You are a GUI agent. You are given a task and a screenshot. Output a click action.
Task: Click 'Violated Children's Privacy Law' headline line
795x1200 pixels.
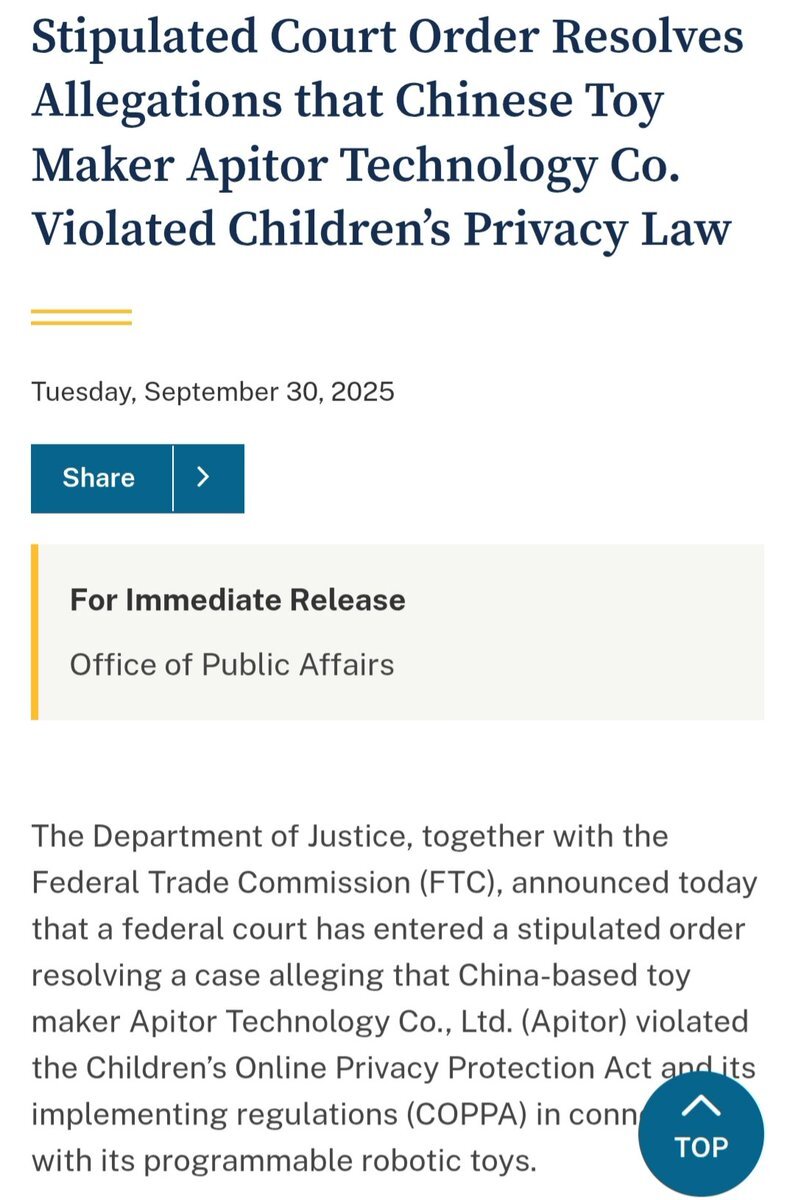click(x=381, y=229)
